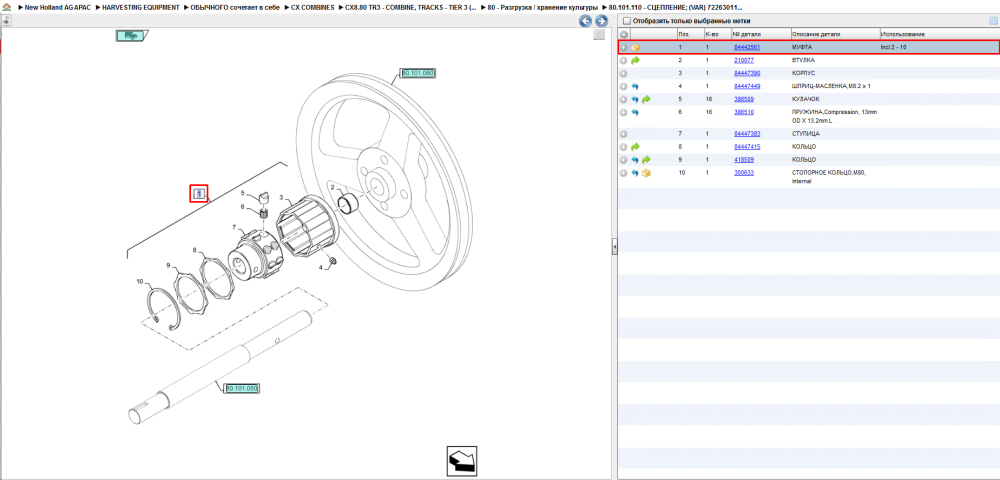Viewport: 1000px width, 480px height.
Task: Open part number 418509 link
Action: (744, 159)
